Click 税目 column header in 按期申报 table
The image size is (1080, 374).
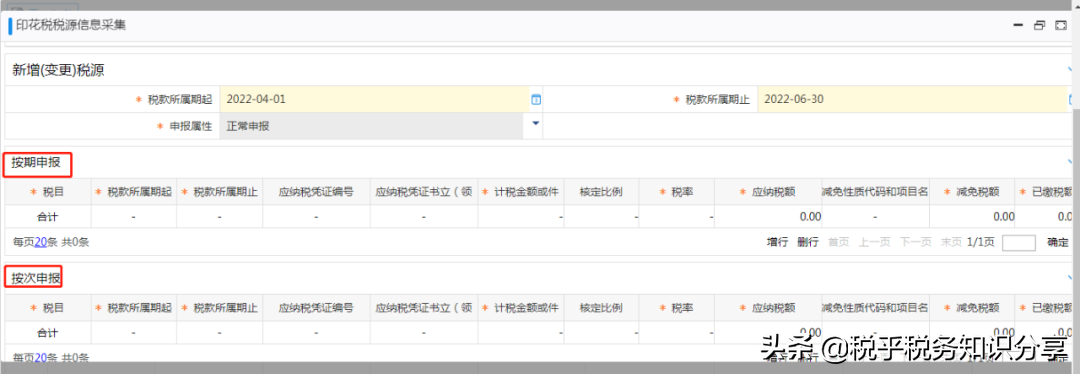[x=53, y=192]
